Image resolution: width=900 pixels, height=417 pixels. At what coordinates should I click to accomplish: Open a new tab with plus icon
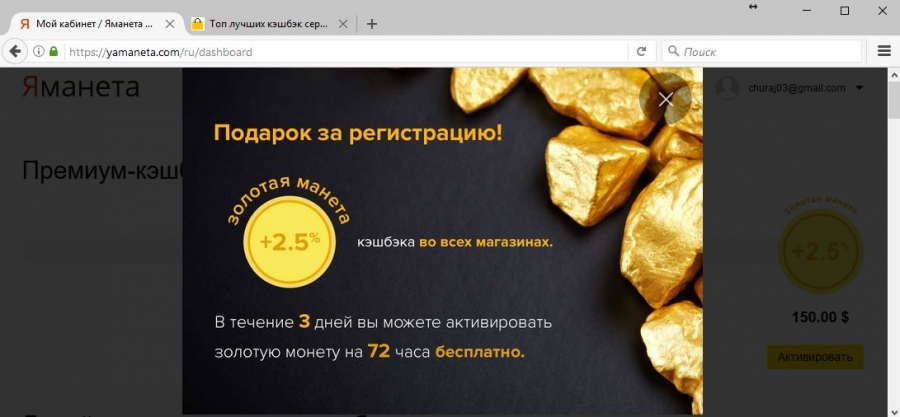(372, 24)
